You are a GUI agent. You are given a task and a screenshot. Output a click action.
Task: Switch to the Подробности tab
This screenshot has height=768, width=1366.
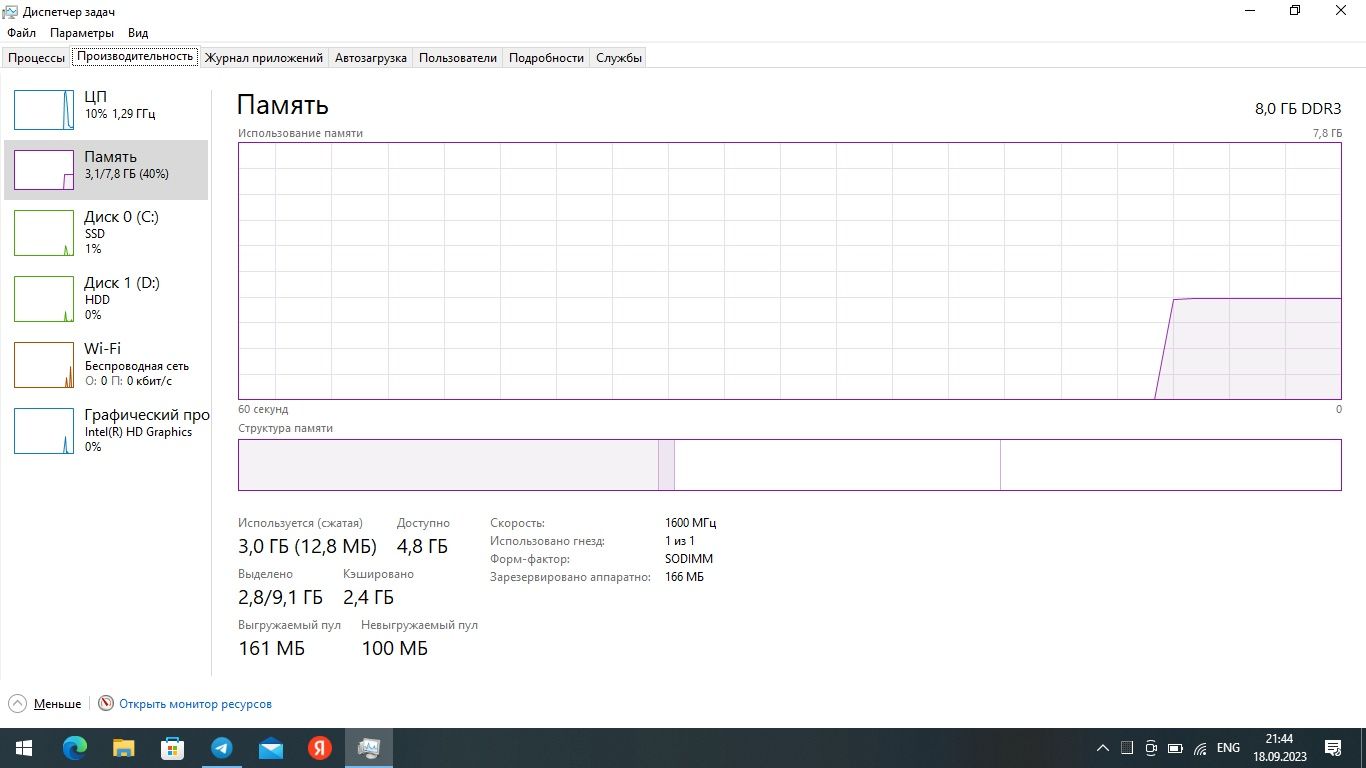tap(546, 58)
